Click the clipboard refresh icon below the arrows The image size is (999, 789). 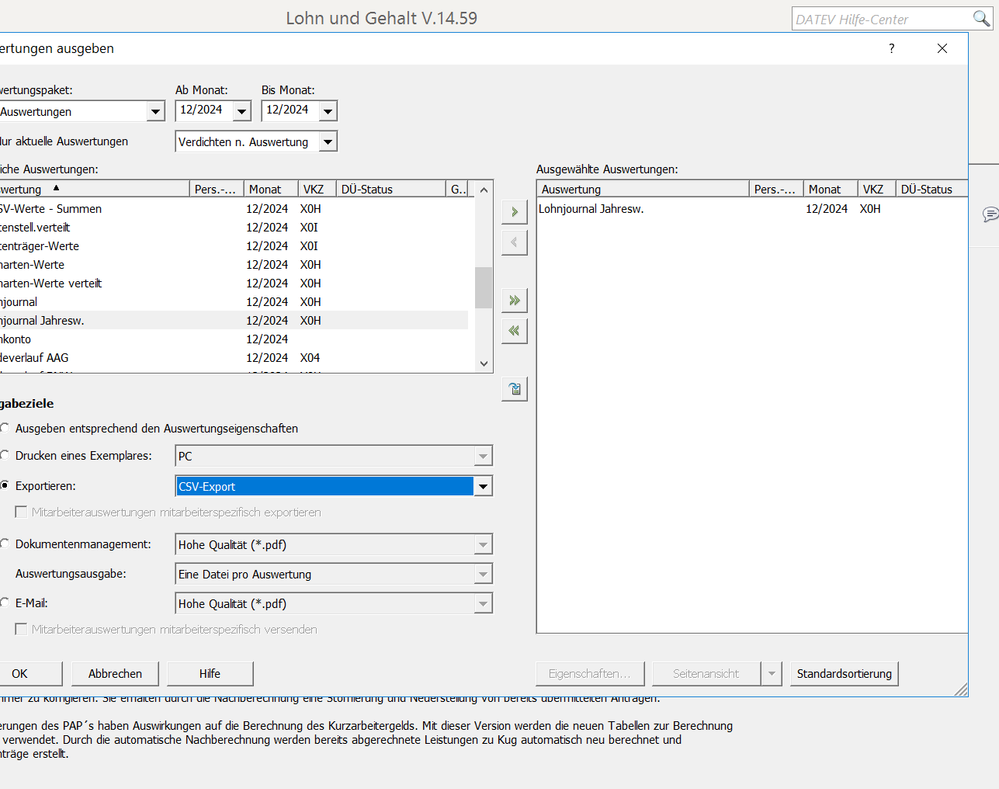pos(514,389)
